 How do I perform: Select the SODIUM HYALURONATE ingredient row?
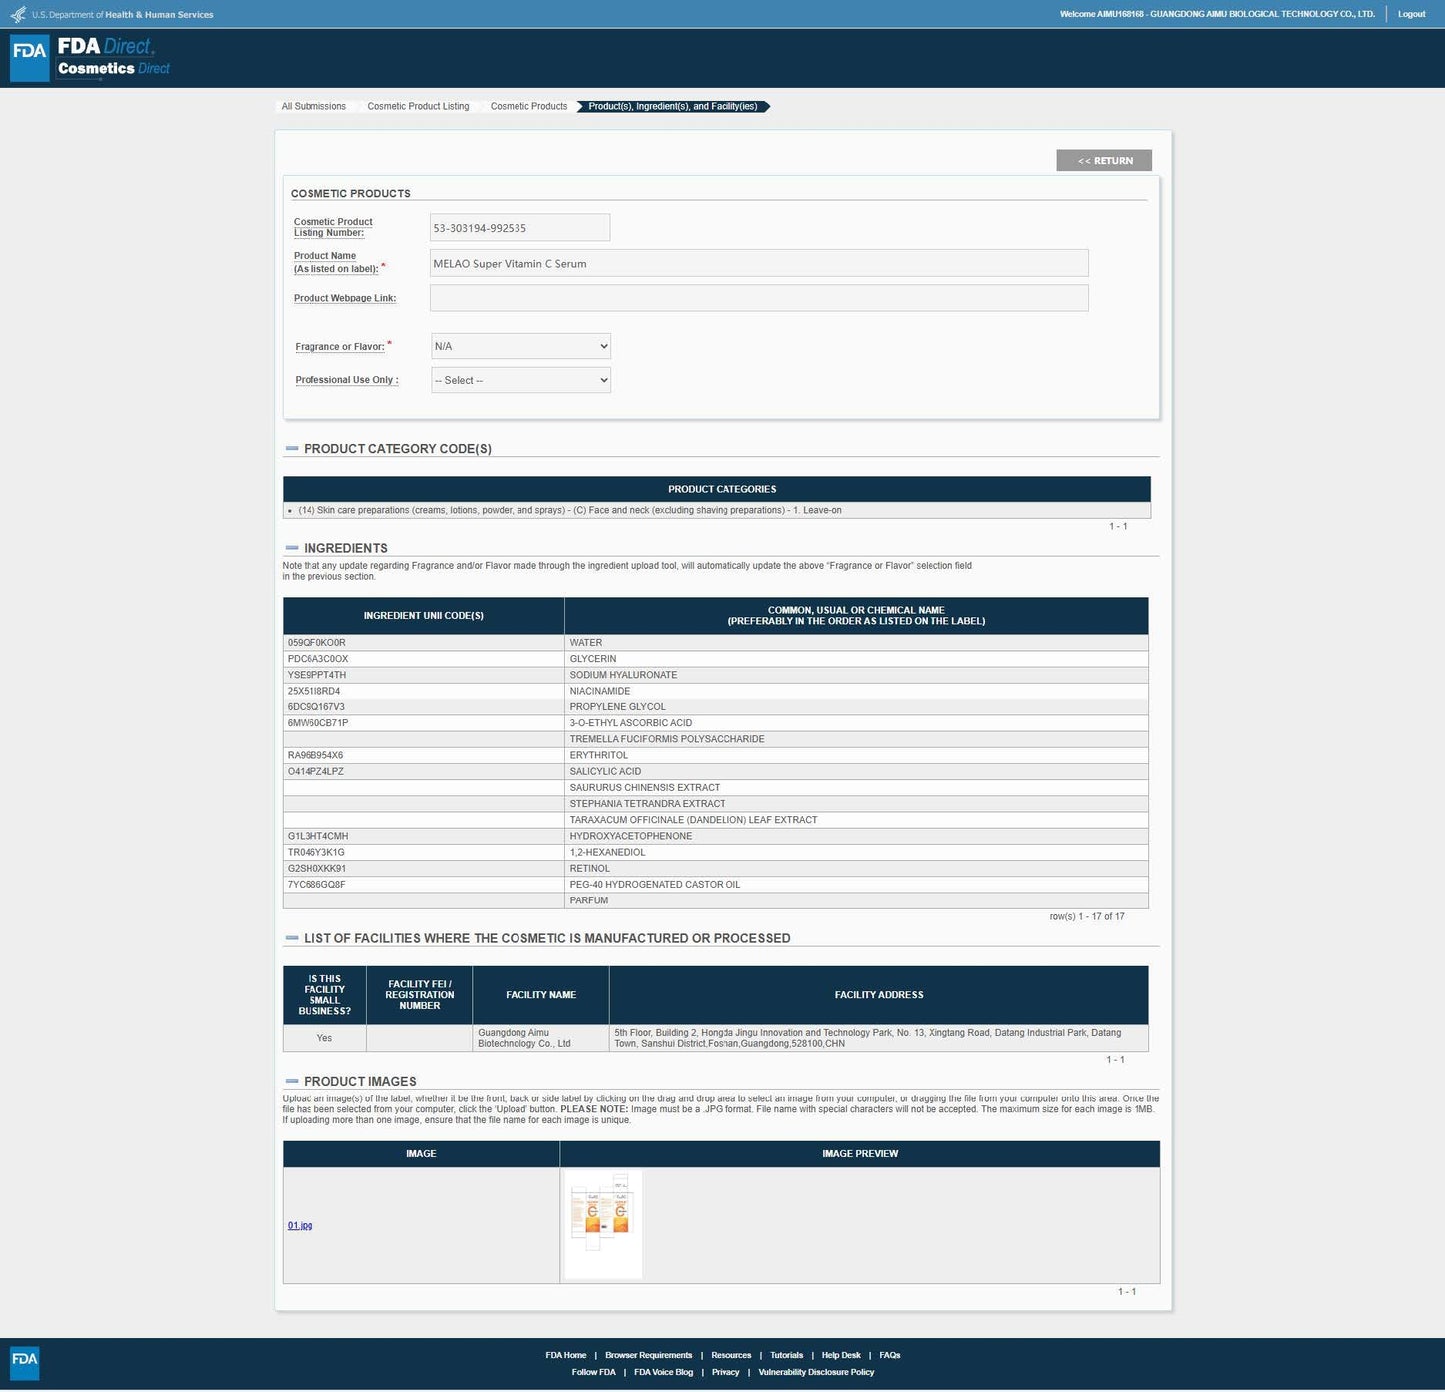pos(715,675)
